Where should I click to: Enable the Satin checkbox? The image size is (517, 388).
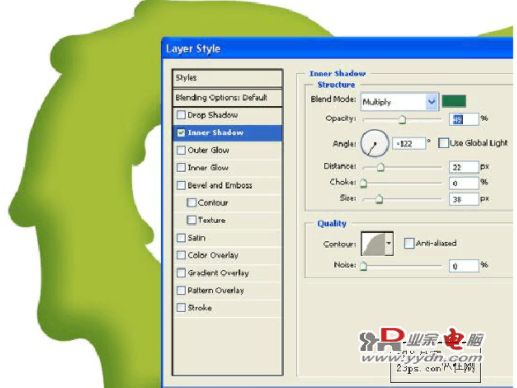(x=181, y=238)
